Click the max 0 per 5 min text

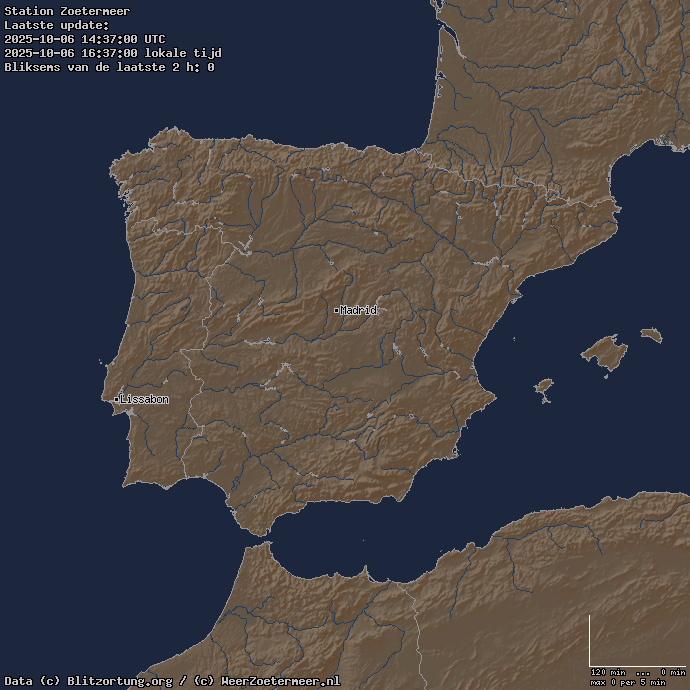(x=627, y=682)
